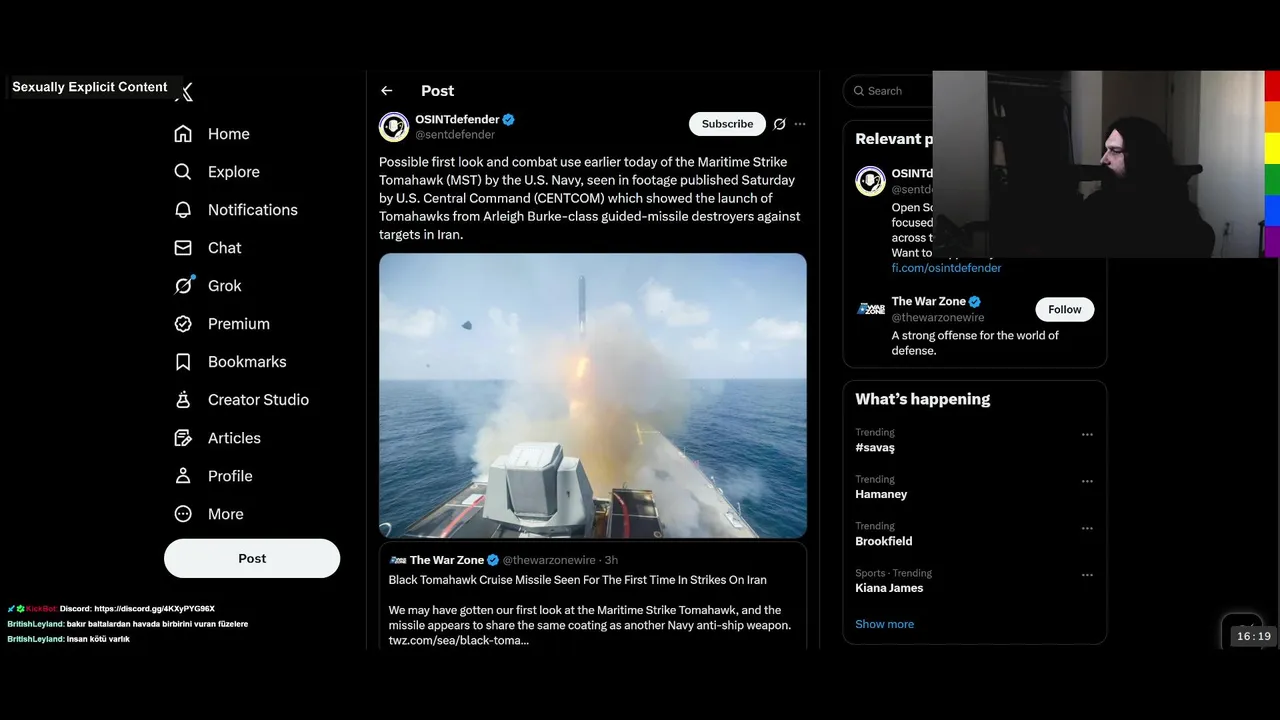Click the search magnifier icon

click(x=859, y=91)
